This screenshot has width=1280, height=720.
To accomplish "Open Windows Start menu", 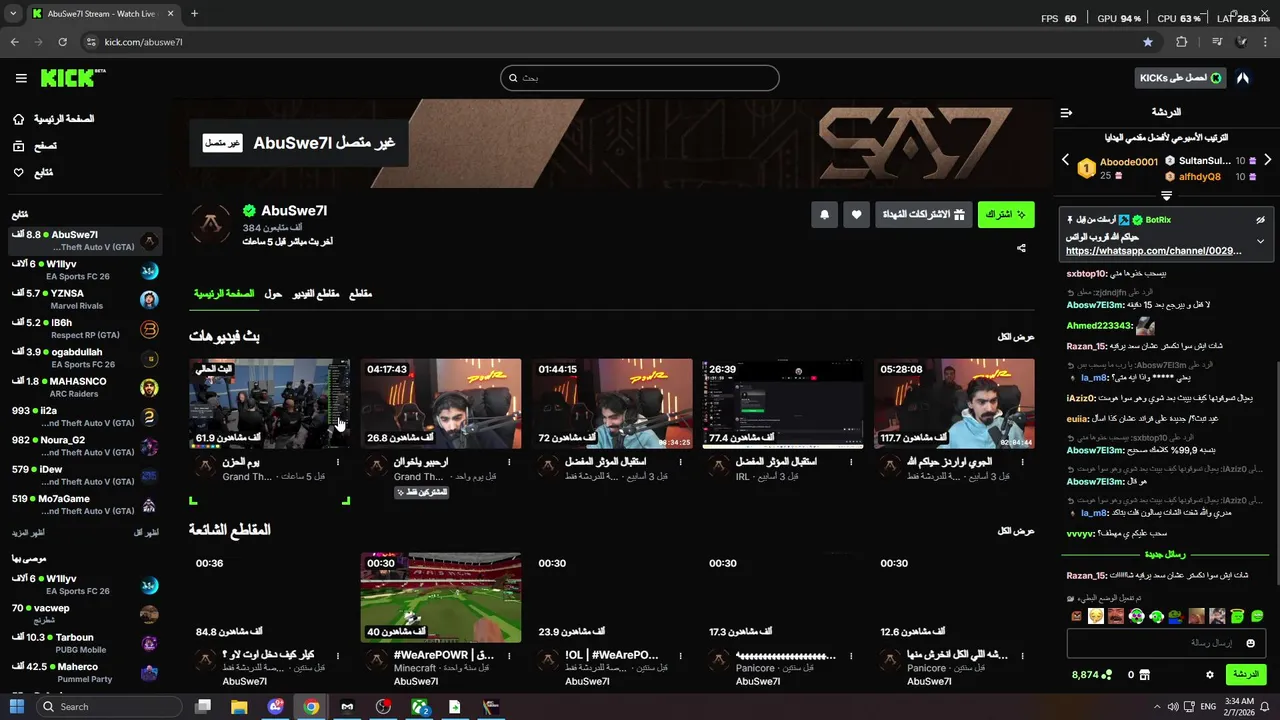I will click(x=16, y=707).
